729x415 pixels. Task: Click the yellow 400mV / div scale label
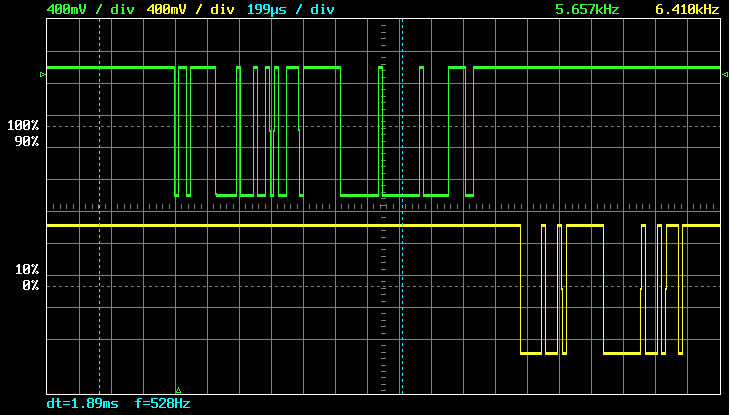coord(193,9)
